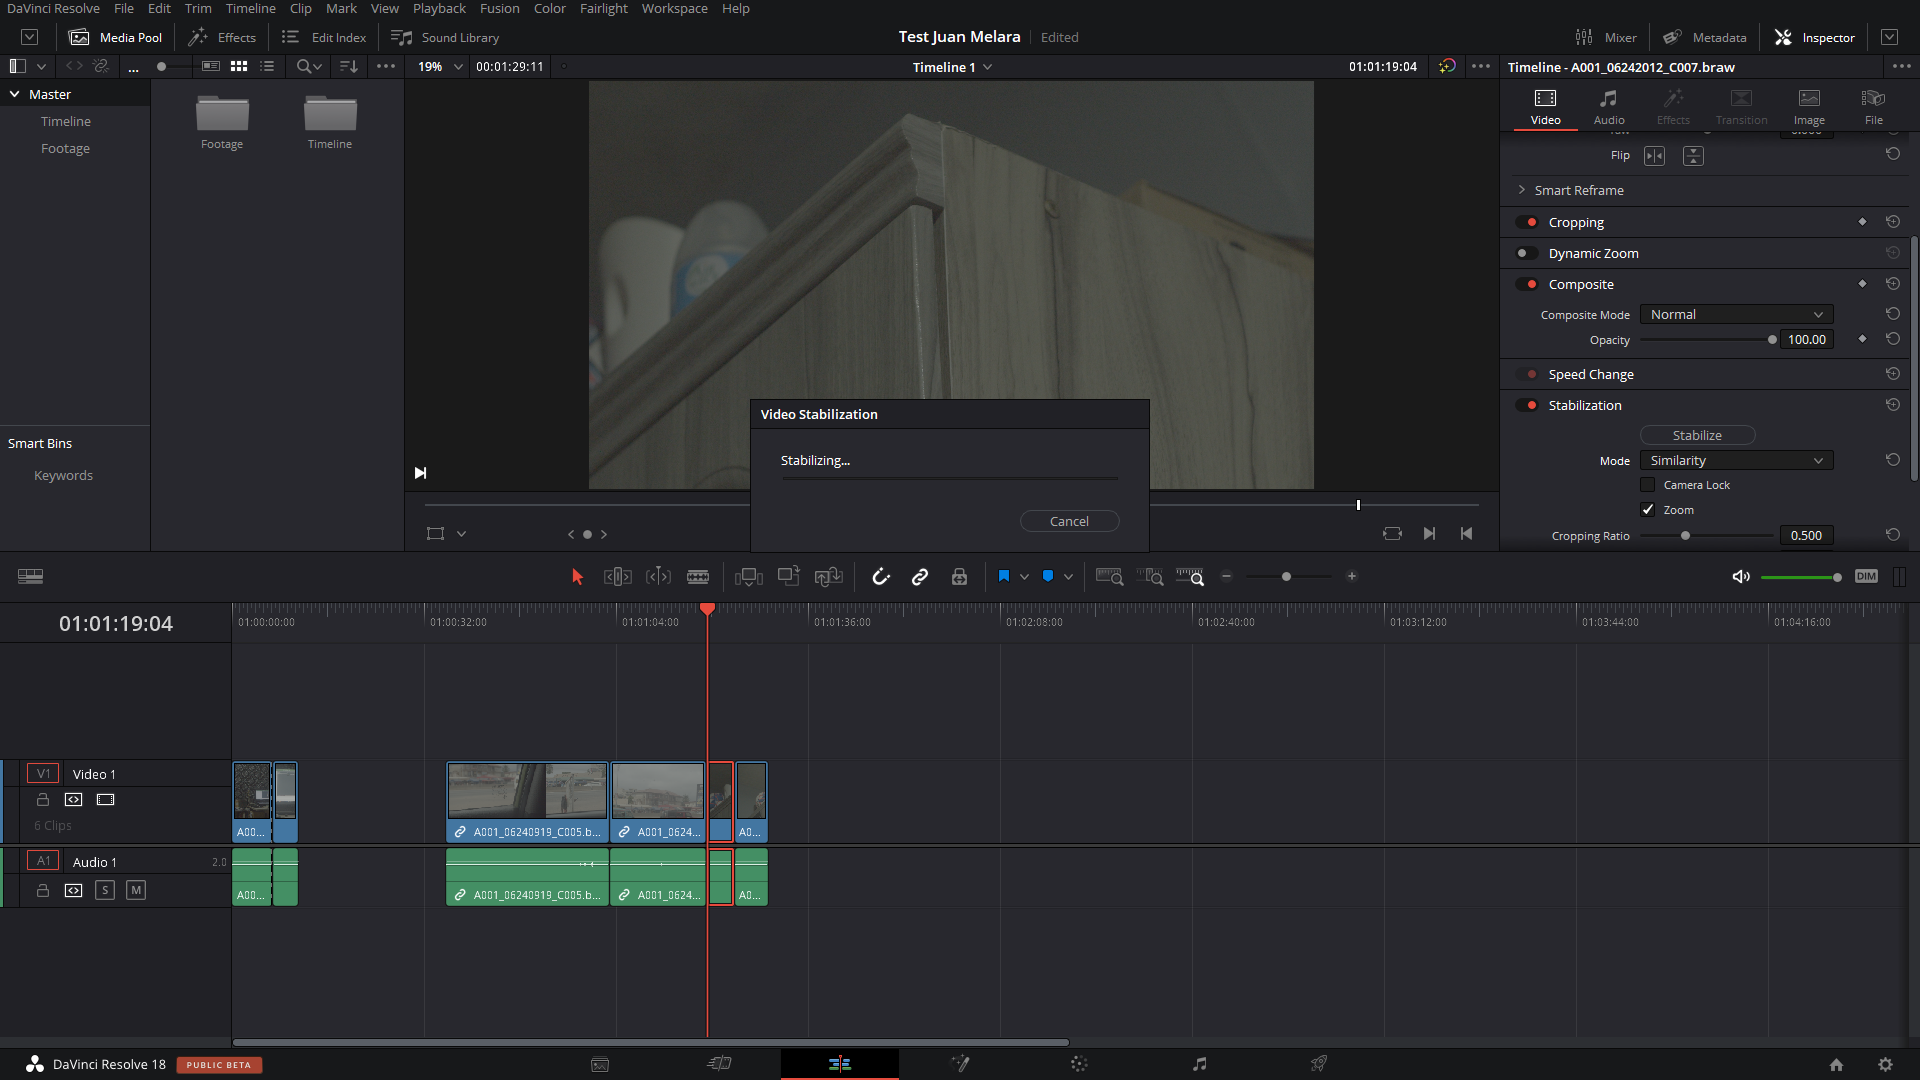The width and height of the screenshot is (1920, 1080).
Task: Check the Camera Lock checkbox
Action: (1648, 485)
